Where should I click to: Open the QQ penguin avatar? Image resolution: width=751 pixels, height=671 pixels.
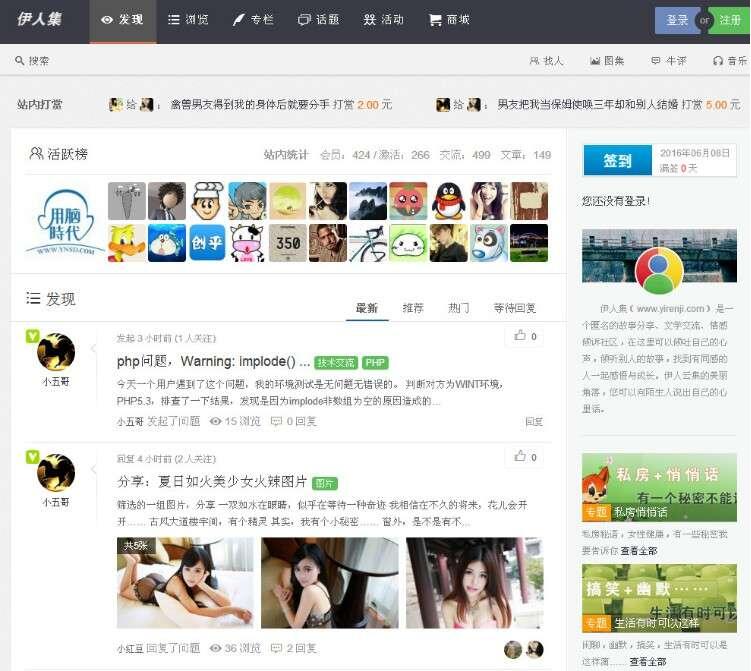coord(448,201)
